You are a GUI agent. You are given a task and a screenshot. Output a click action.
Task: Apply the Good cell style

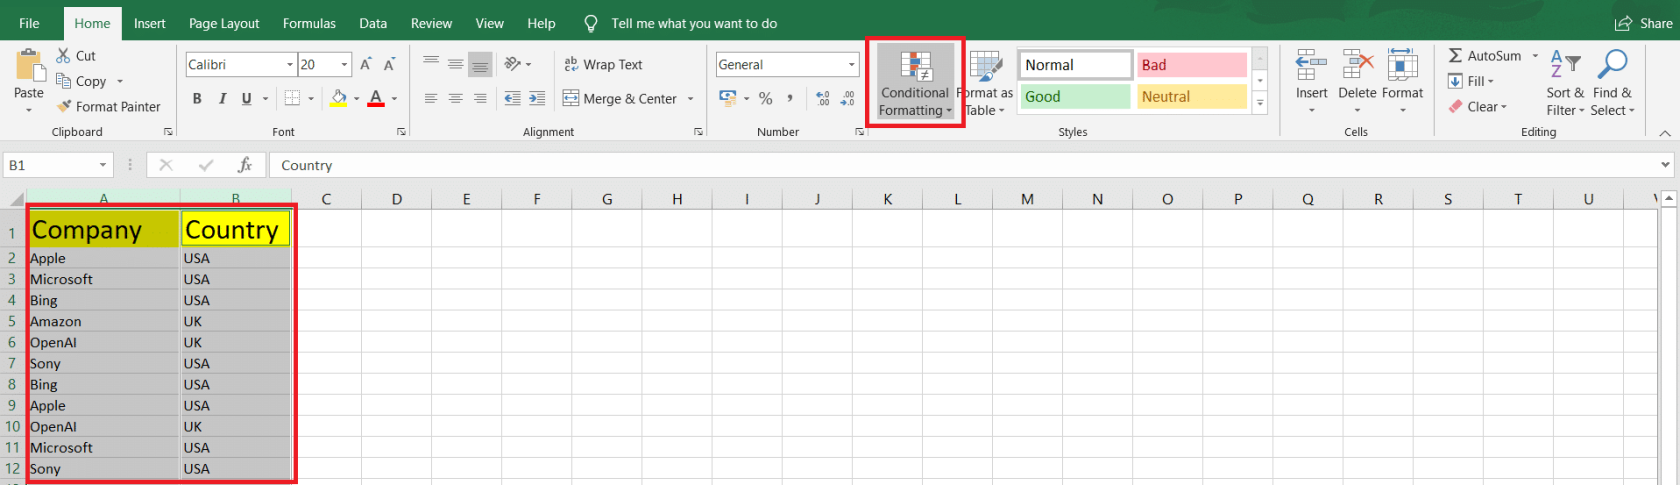pos(1075,97)
